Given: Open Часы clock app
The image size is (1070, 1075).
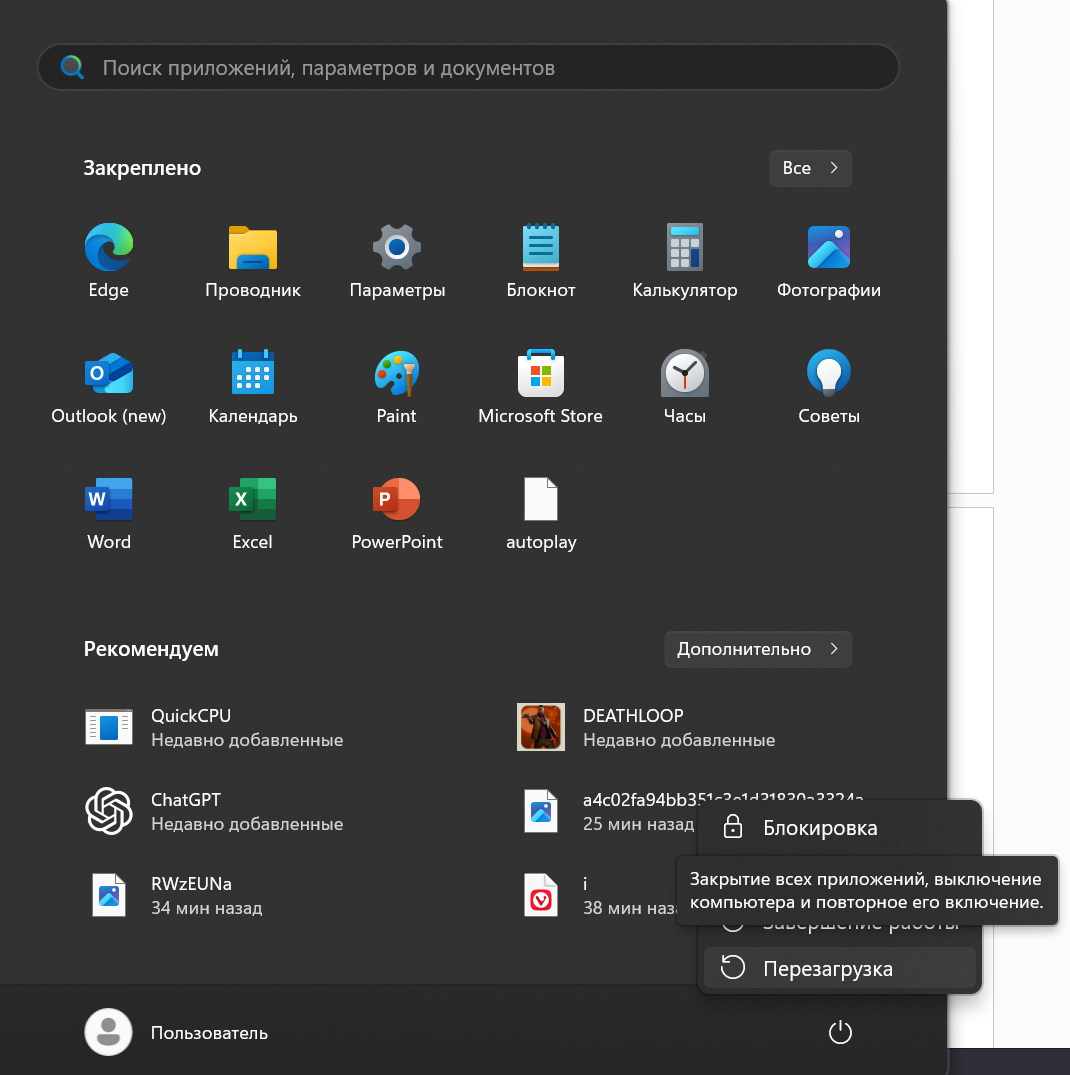Looking at the screenshot, I should click(x=685, y=387).
